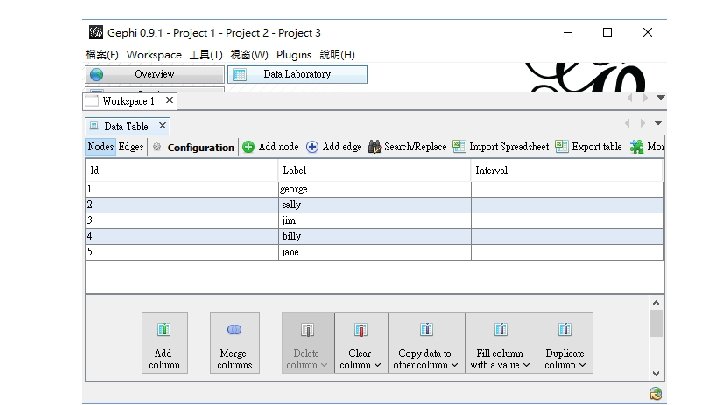This screenshot has height=405, width=720.
Task: Select the Data Table tab
Action: click(126, 126)
